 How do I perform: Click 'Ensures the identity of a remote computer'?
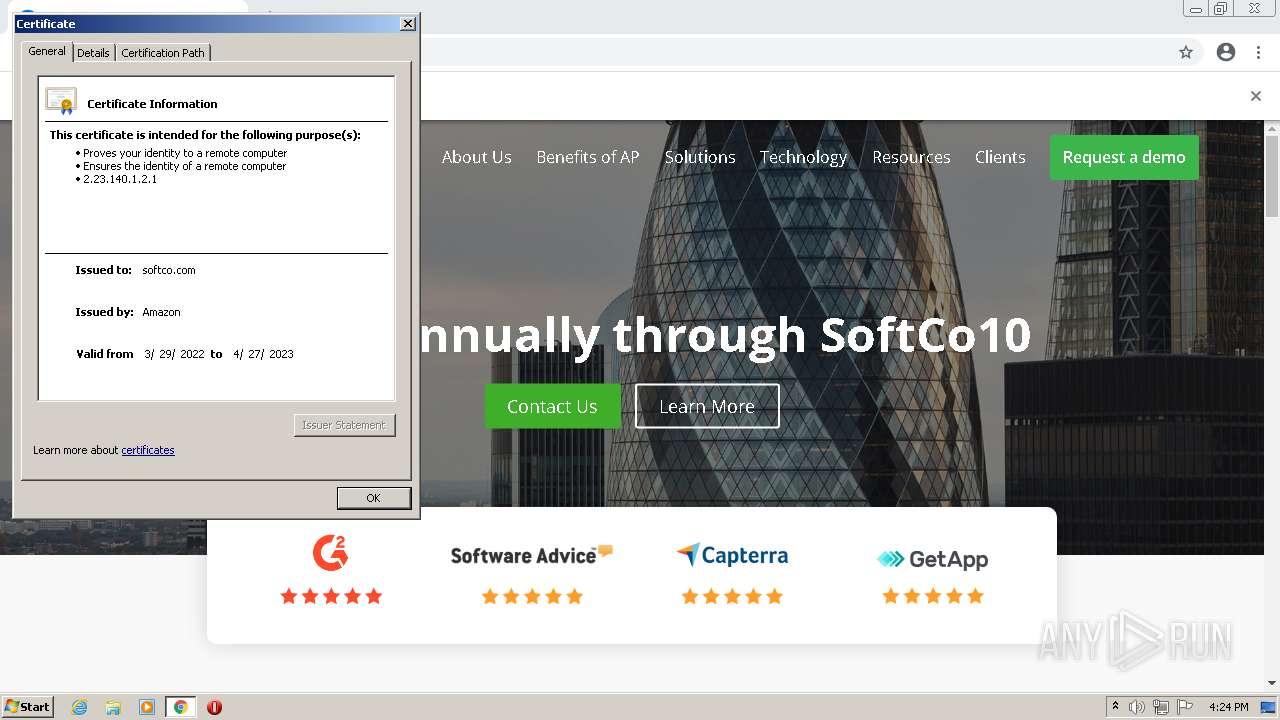(184, 166)
